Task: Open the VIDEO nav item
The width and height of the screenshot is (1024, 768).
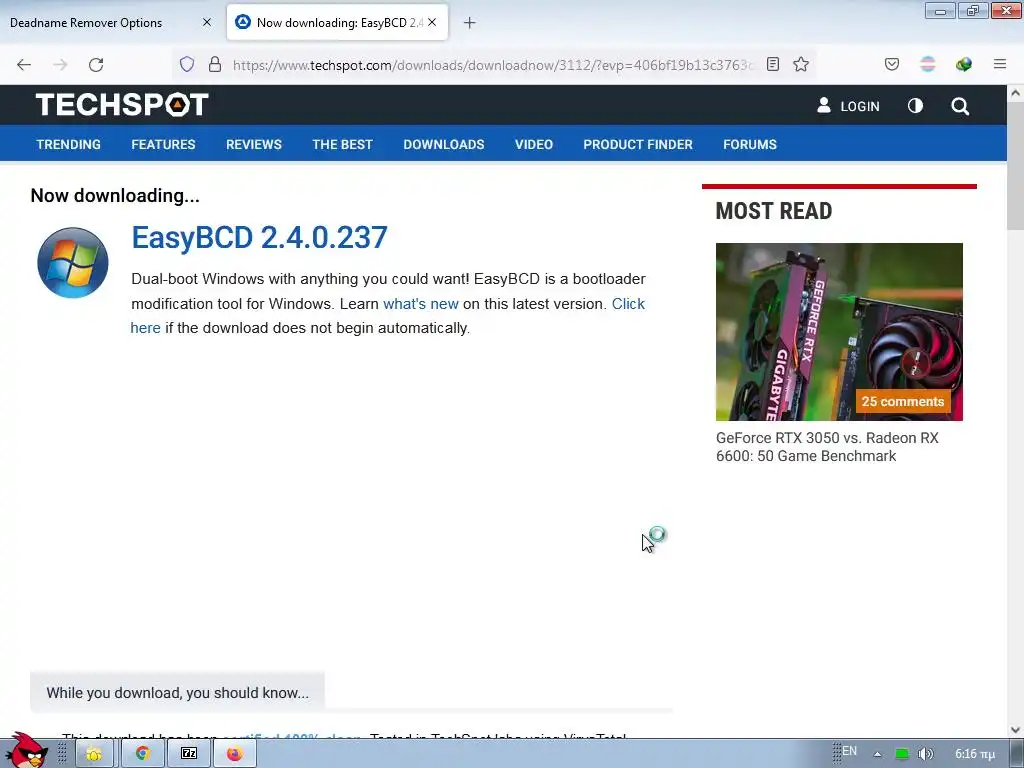Action: [534, 144]
